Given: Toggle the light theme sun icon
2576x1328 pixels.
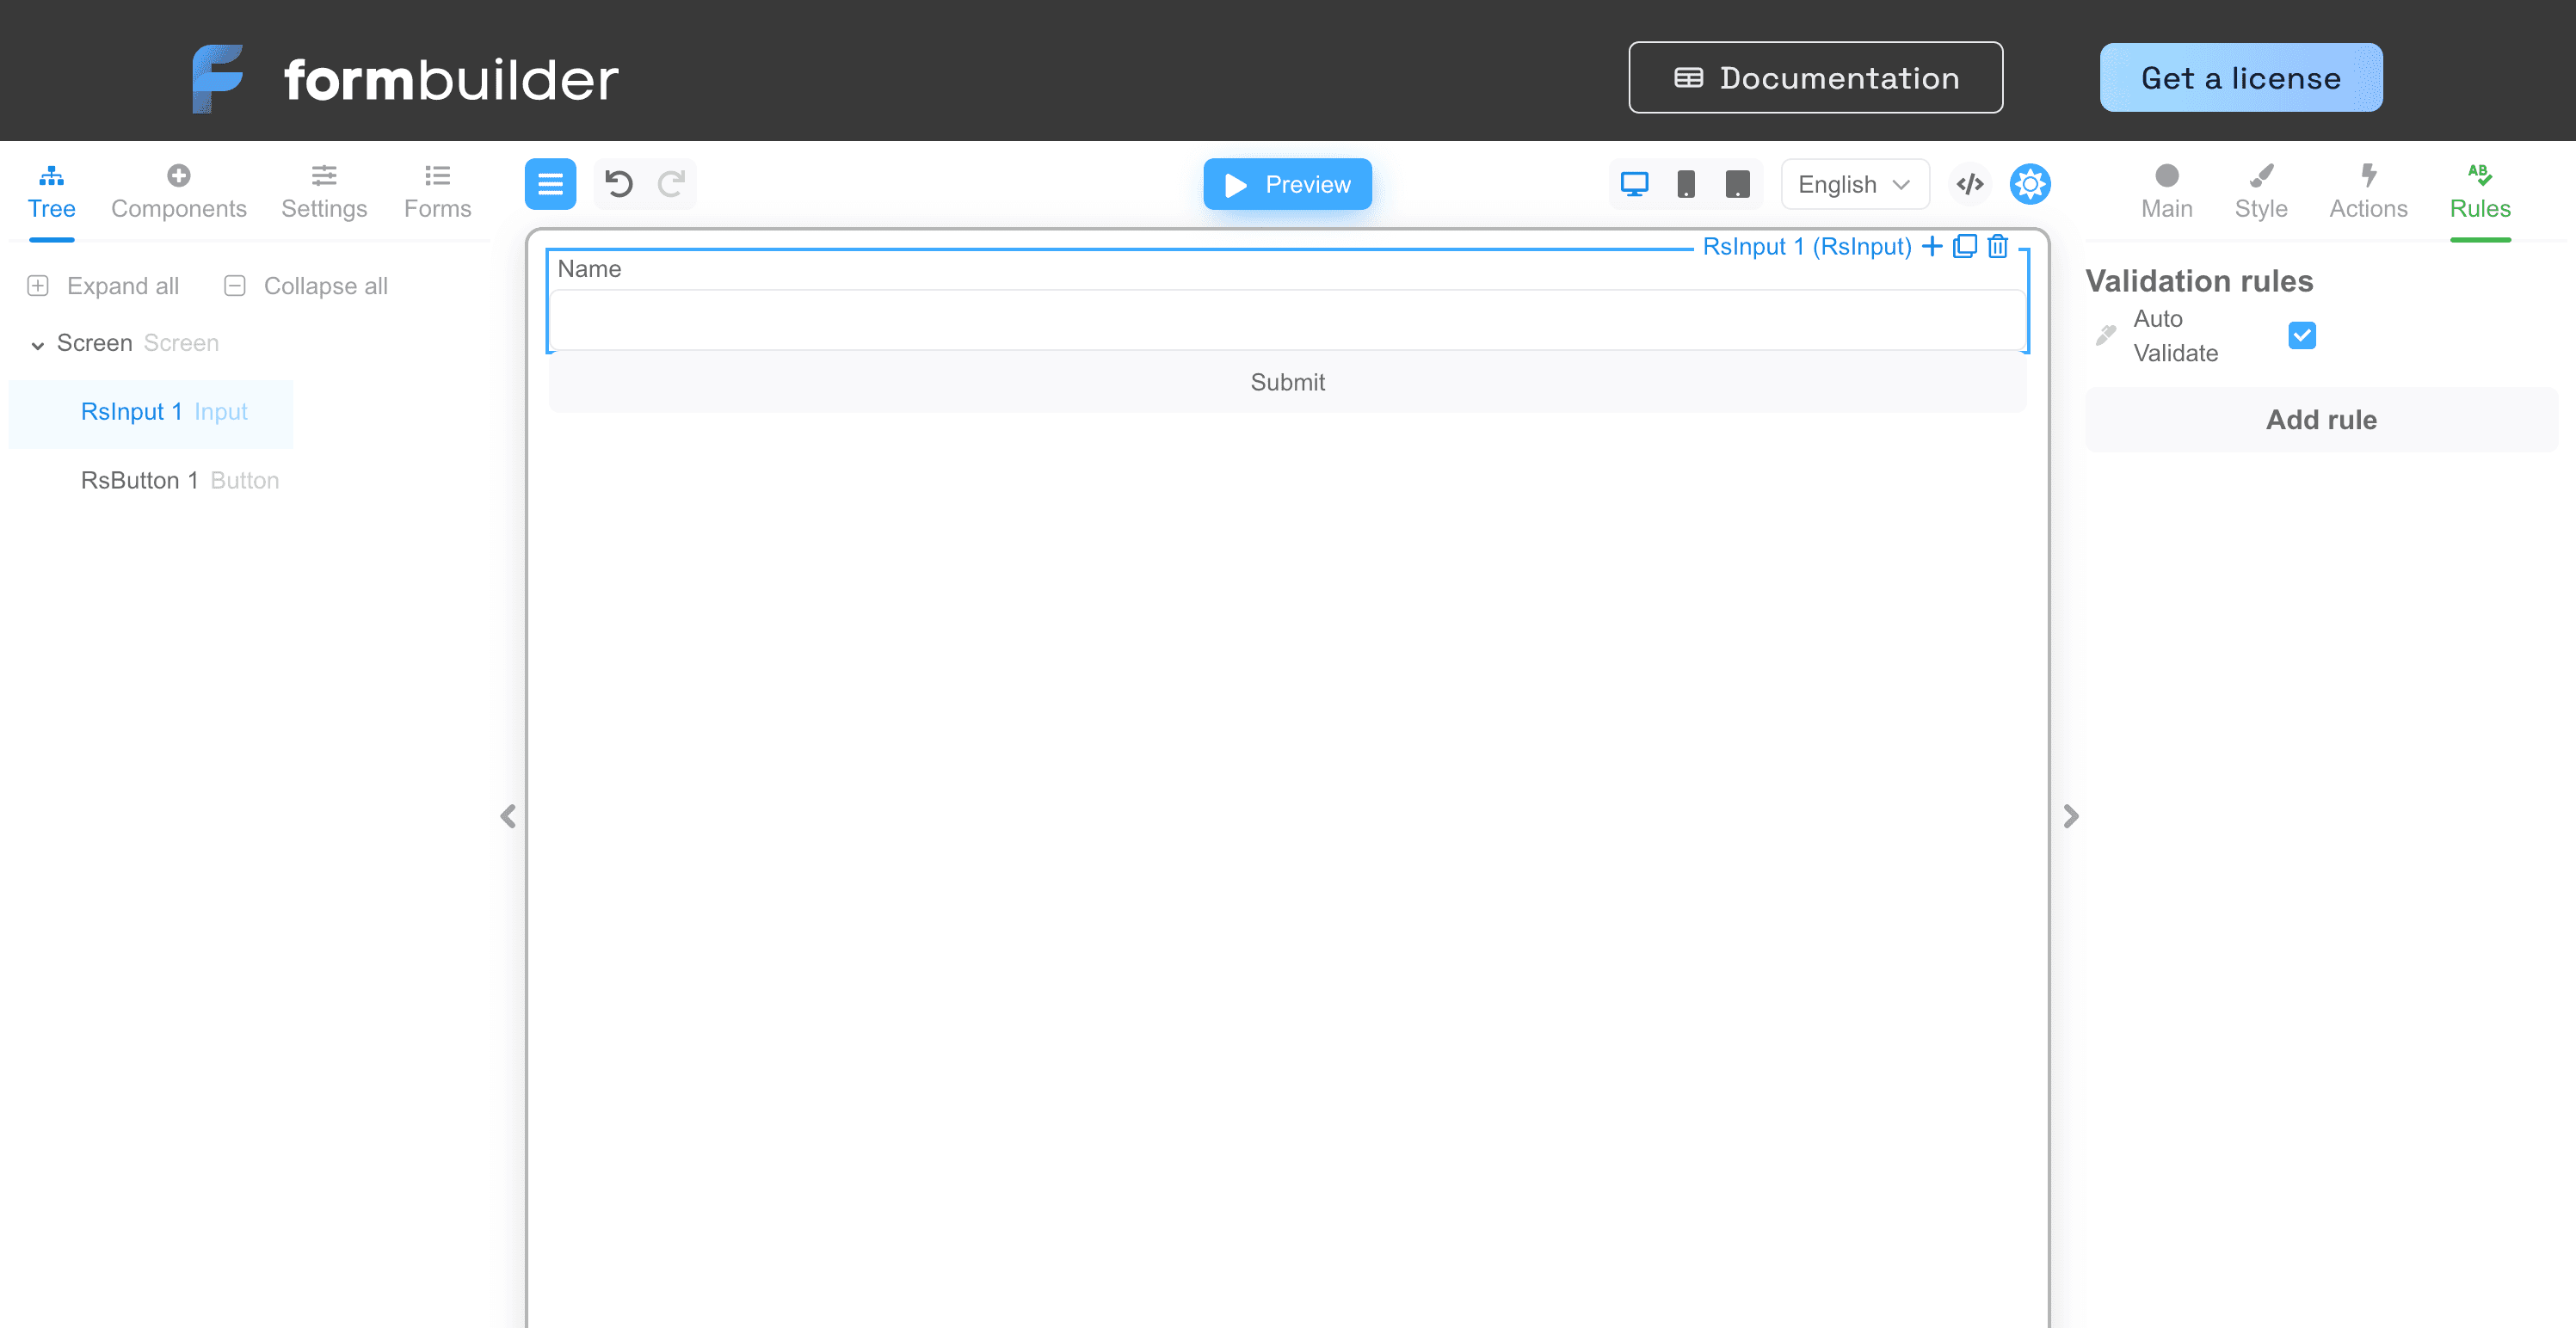Looking at the screenshot, I should pyautogui.click(x=2030, y=184).
